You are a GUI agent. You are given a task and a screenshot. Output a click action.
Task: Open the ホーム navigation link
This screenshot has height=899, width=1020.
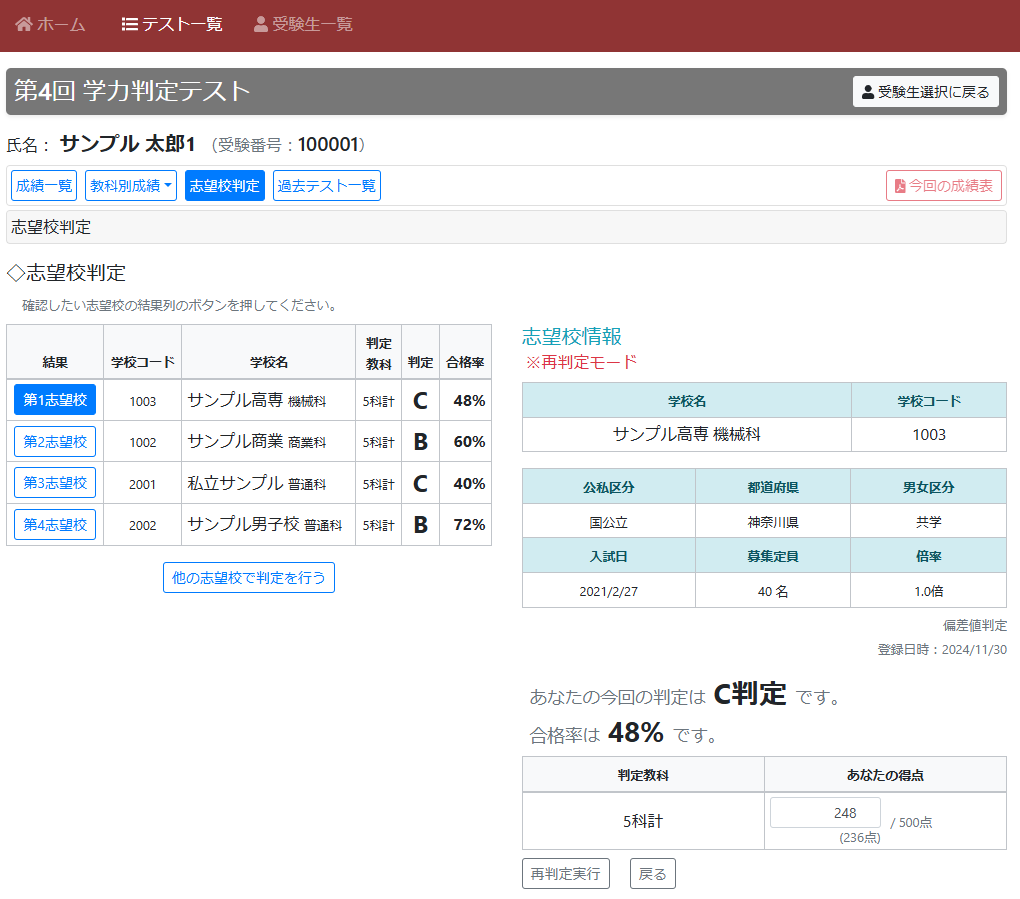(51, 24)
